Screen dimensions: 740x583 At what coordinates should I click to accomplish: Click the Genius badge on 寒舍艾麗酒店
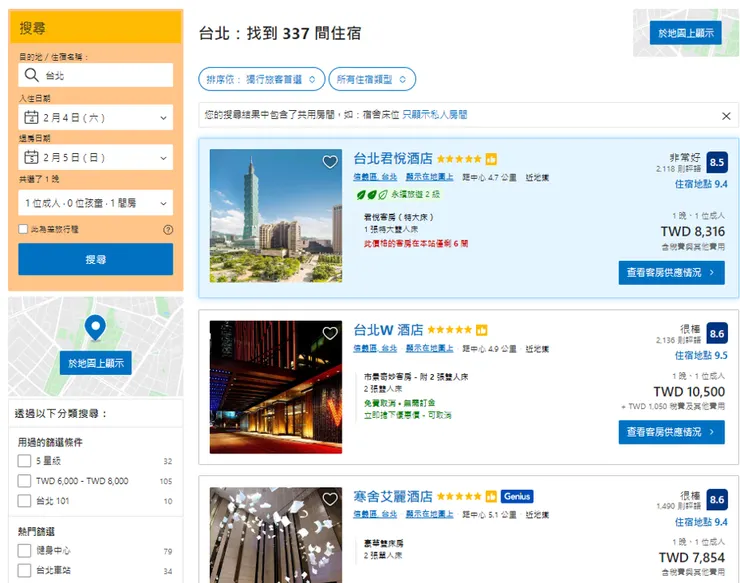tap(517, 496)
